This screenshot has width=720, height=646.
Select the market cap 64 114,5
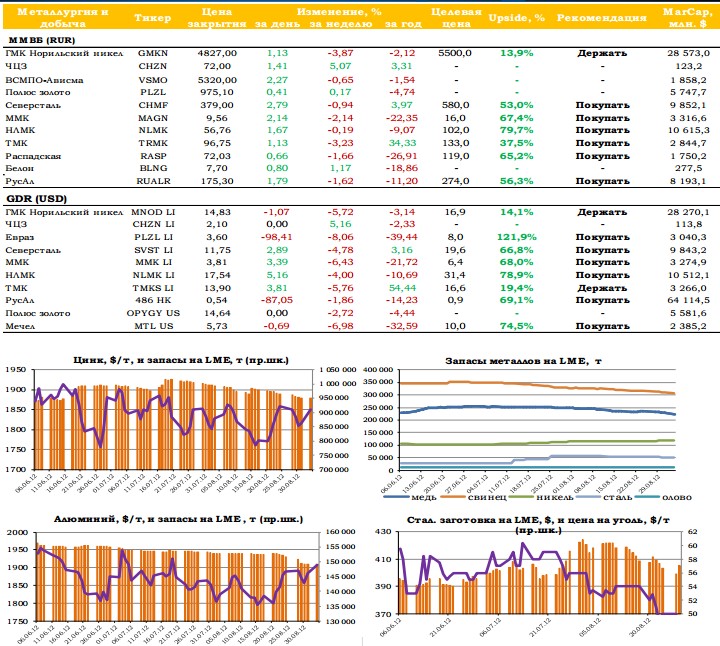tap(688, 300)
